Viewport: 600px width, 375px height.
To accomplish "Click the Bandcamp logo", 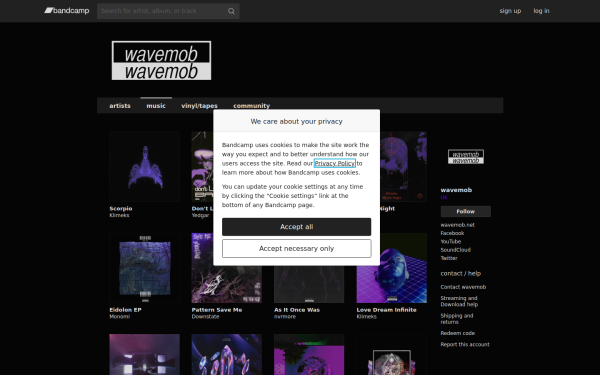I will click(67, 11).
